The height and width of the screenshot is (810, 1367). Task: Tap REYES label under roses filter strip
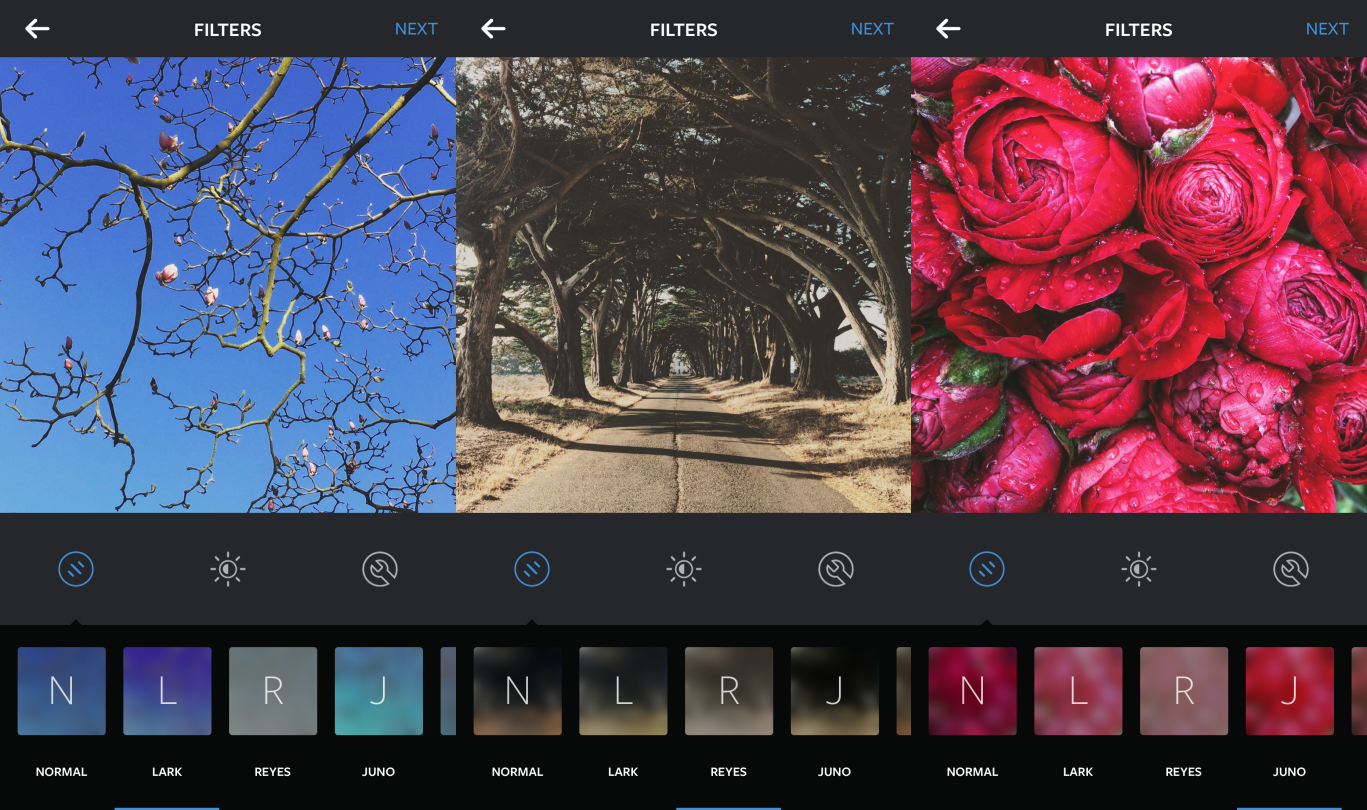pyautogui.click(x=1184, y=772)
